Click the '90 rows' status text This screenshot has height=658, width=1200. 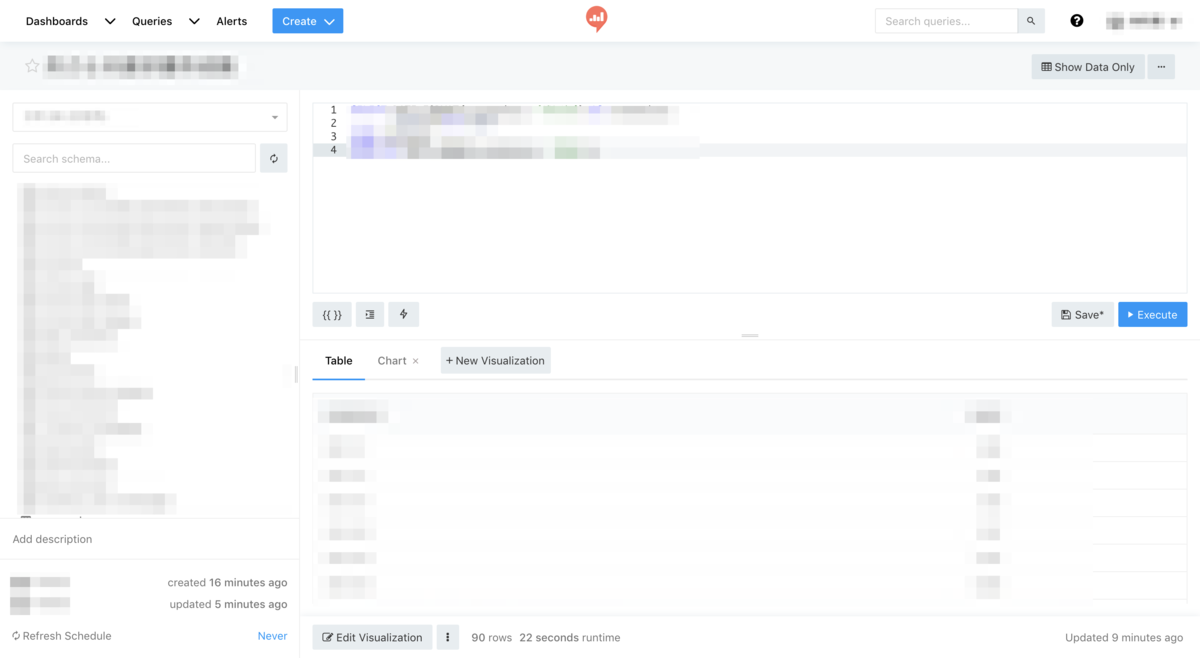492,638
